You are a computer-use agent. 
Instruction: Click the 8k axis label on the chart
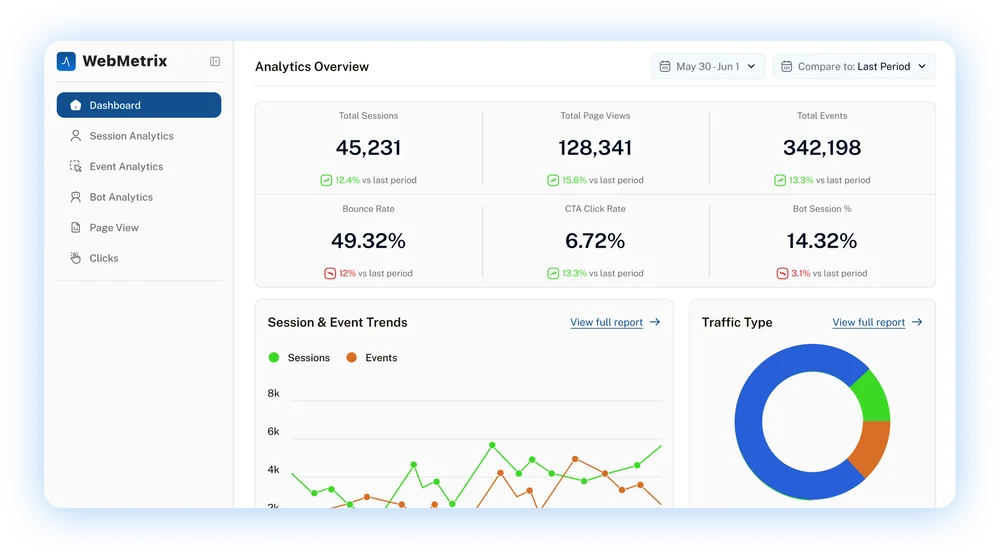click(274, 393)
